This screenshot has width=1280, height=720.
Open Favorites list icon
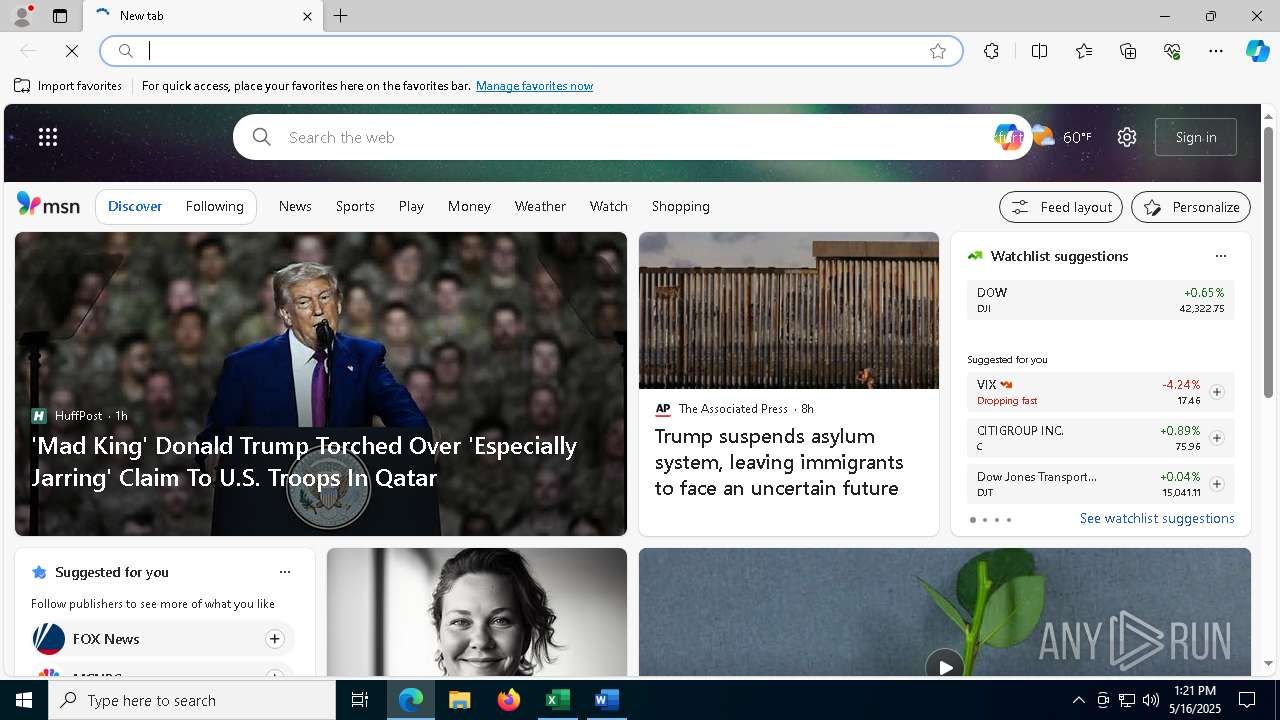1084,51
